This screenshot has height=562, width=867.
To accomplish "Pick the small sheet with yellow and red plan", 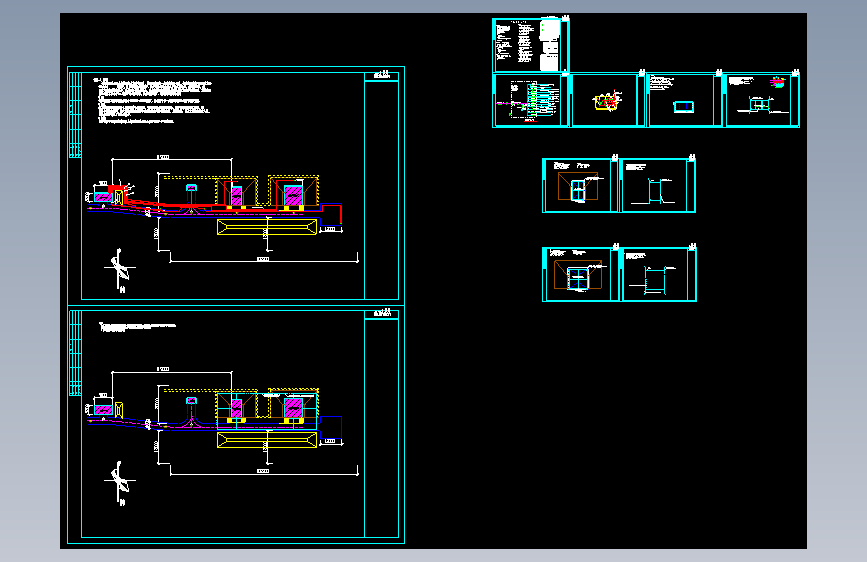I will [608, 100].
